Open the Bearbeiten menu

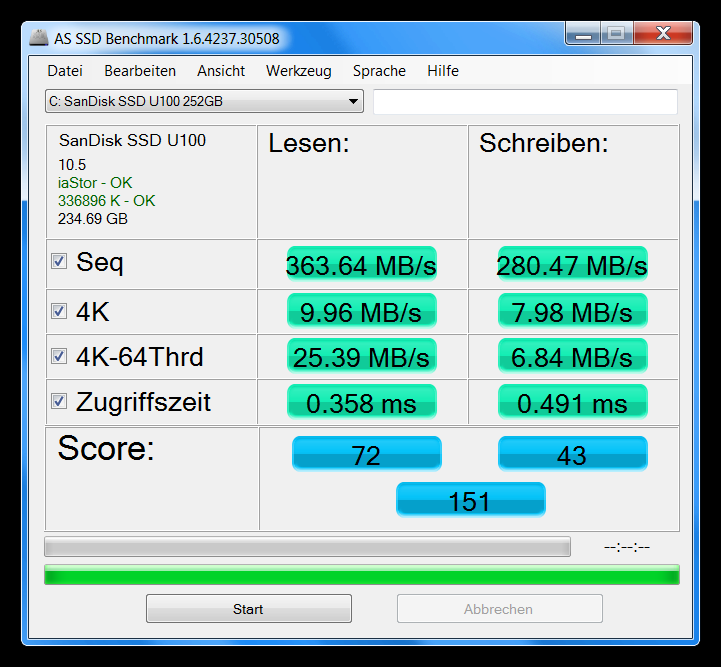point(140,71)
